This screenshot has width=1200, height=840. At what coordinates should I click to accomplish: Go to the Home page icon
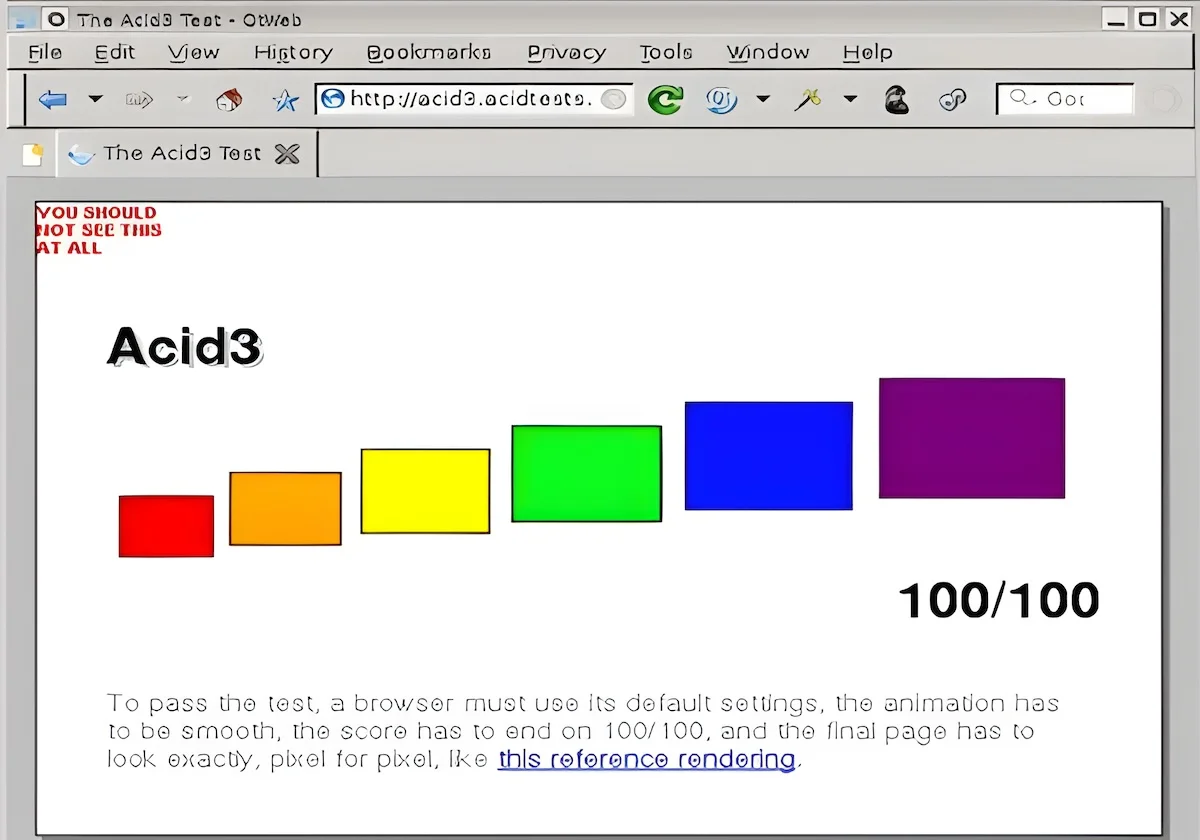[229, 99]
